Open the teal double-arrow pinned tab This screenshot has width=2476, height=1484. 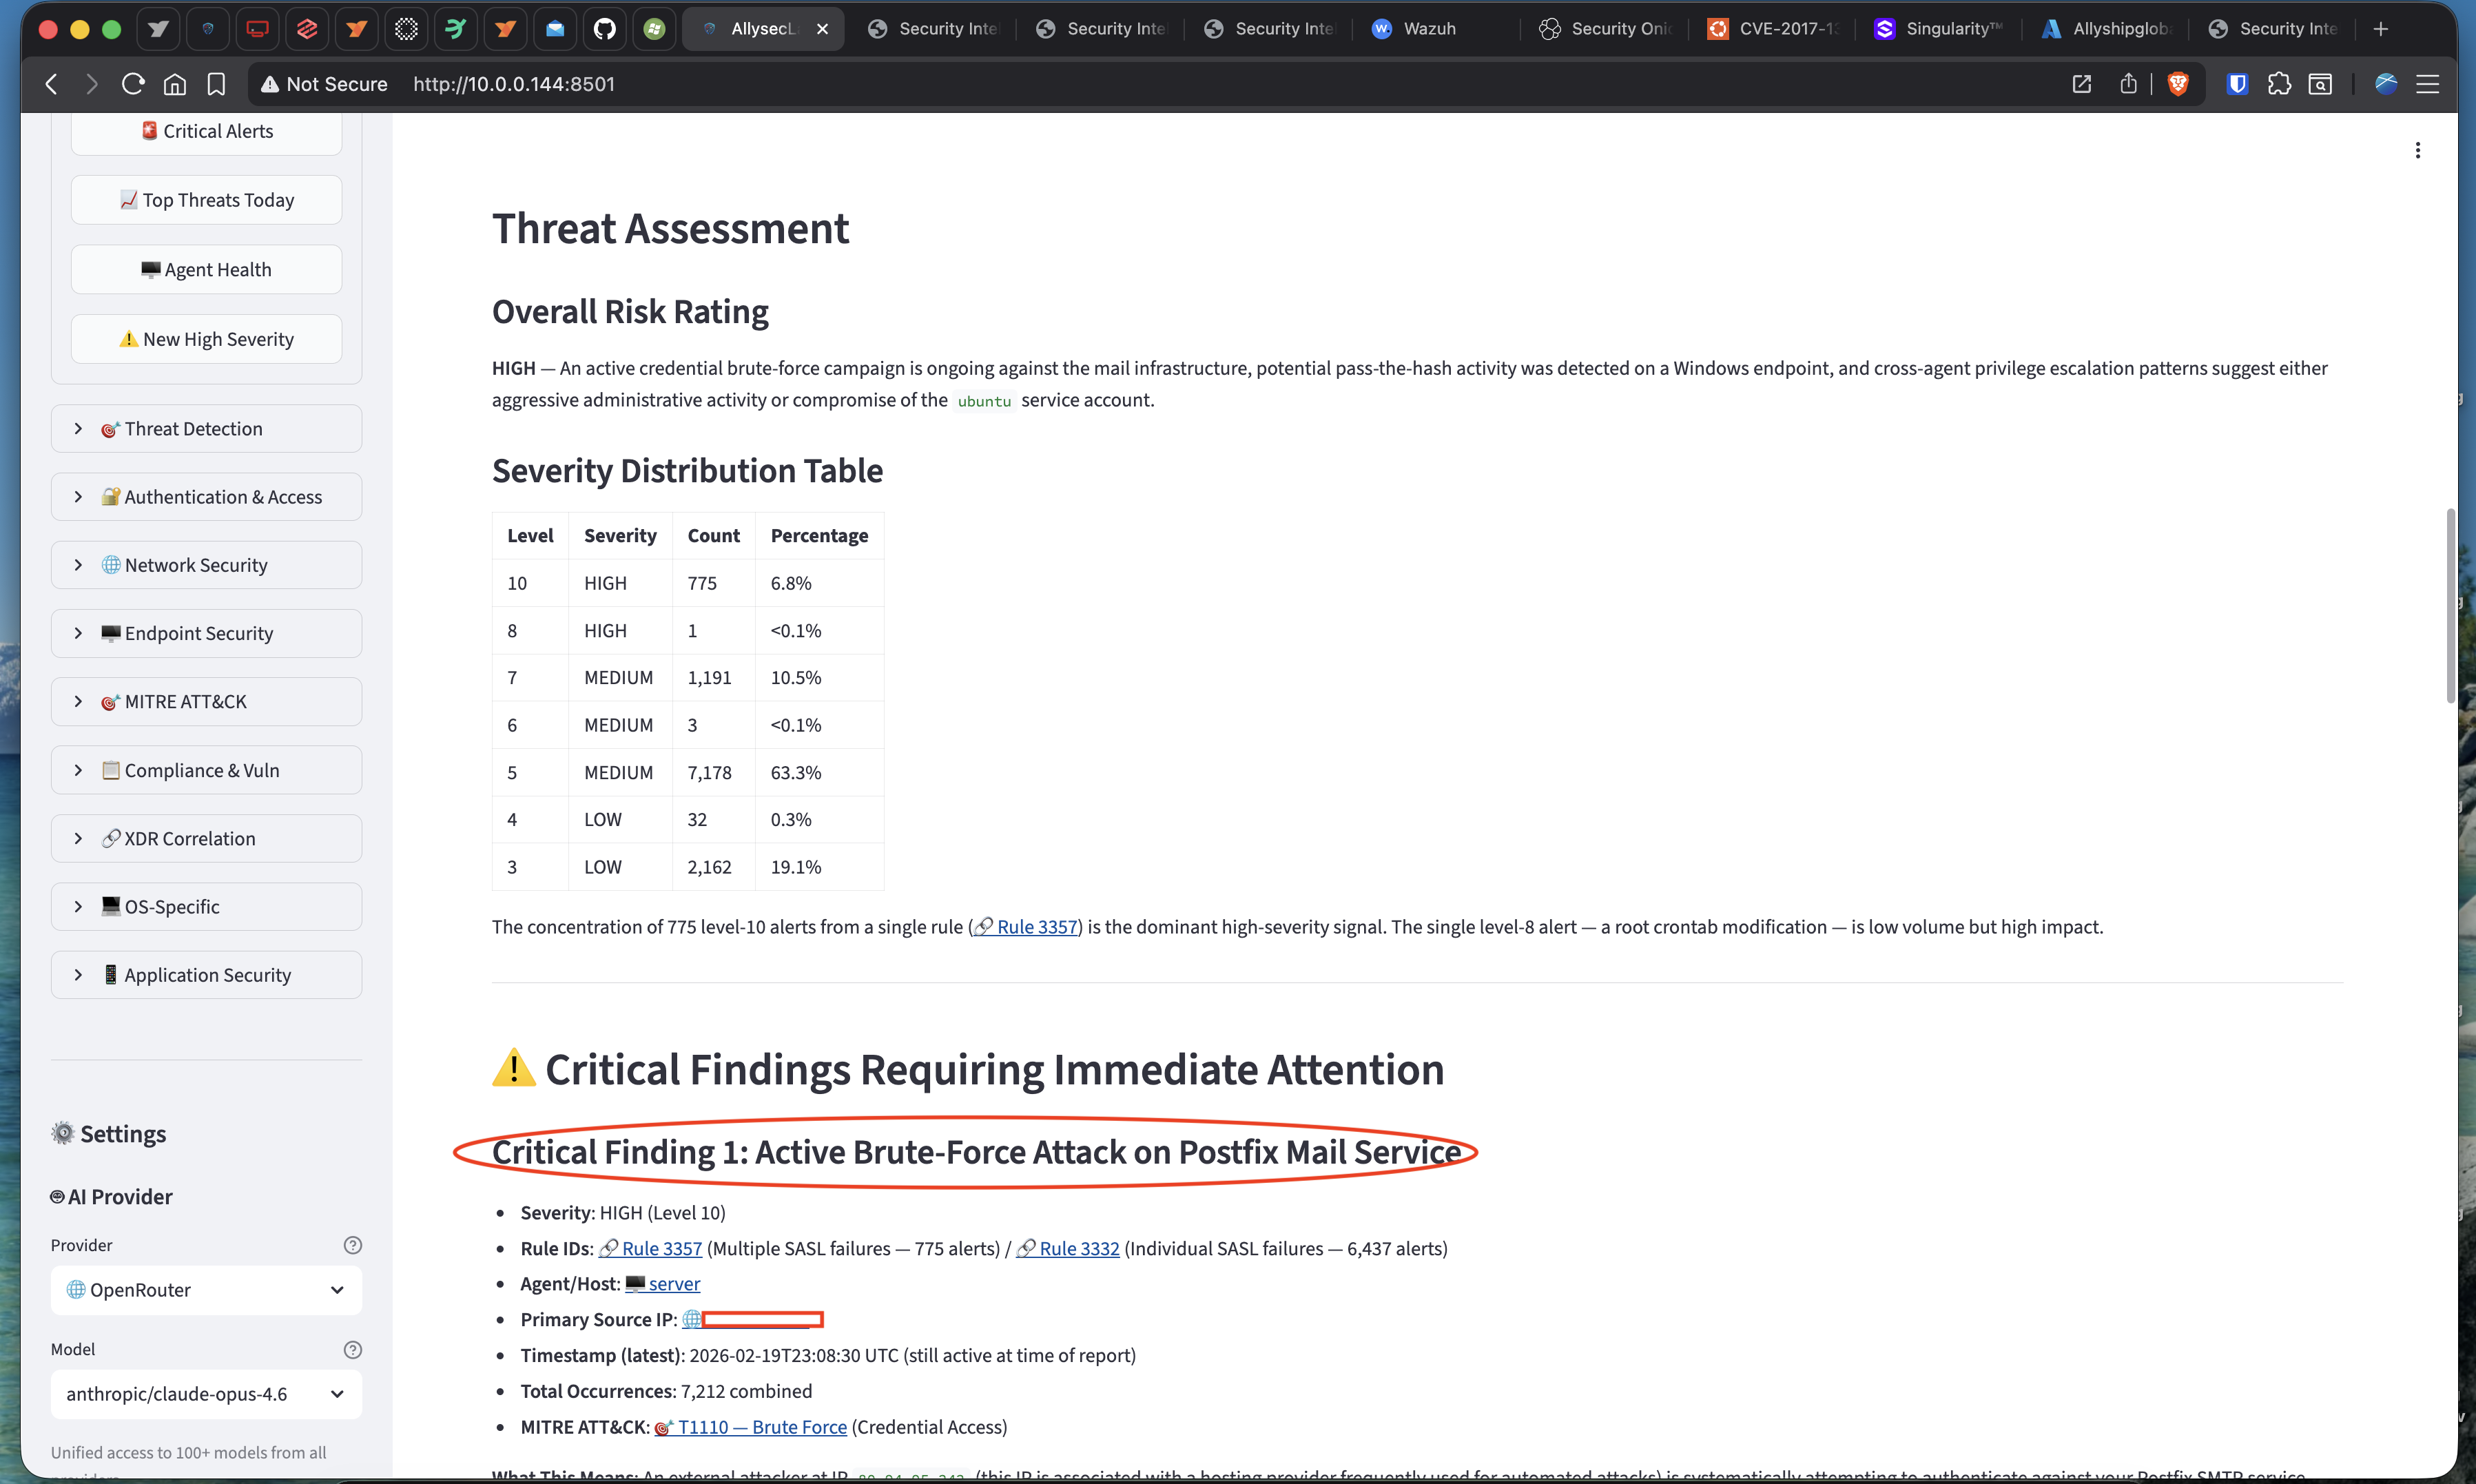coord(456,29)
